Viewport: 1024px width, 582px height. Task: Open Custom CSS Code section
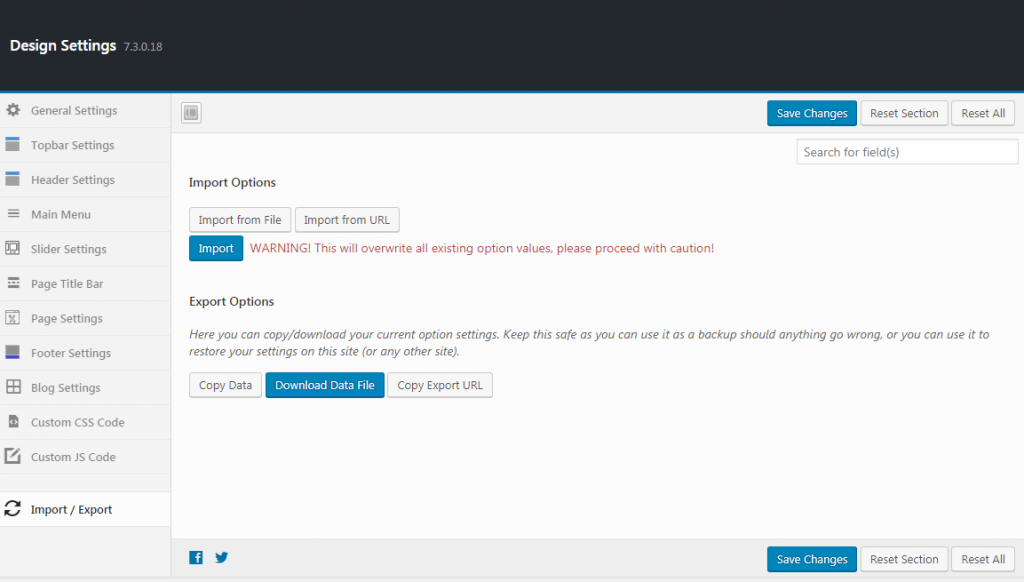point(85,422)
